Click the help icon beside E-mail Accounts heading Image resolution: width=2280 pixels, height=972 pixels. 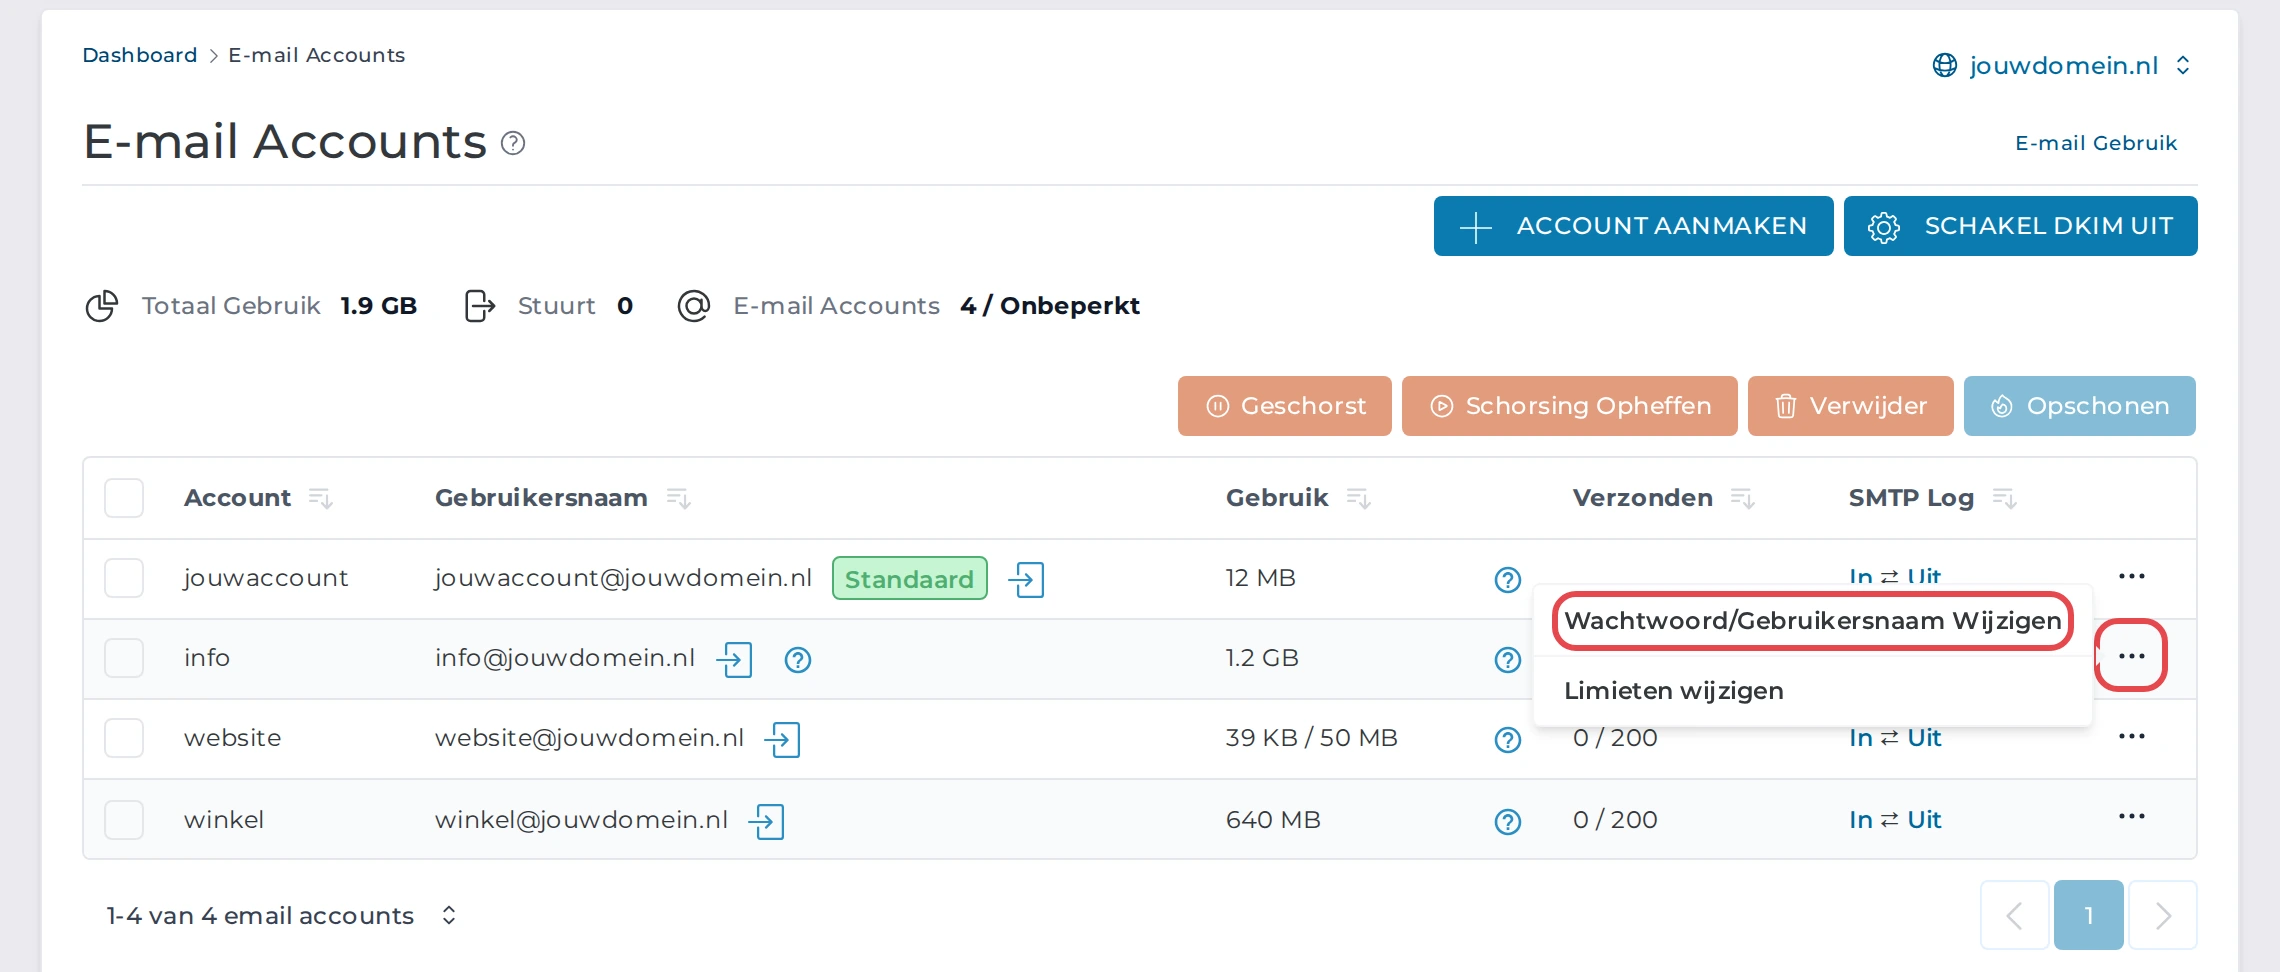click(513, 144)
